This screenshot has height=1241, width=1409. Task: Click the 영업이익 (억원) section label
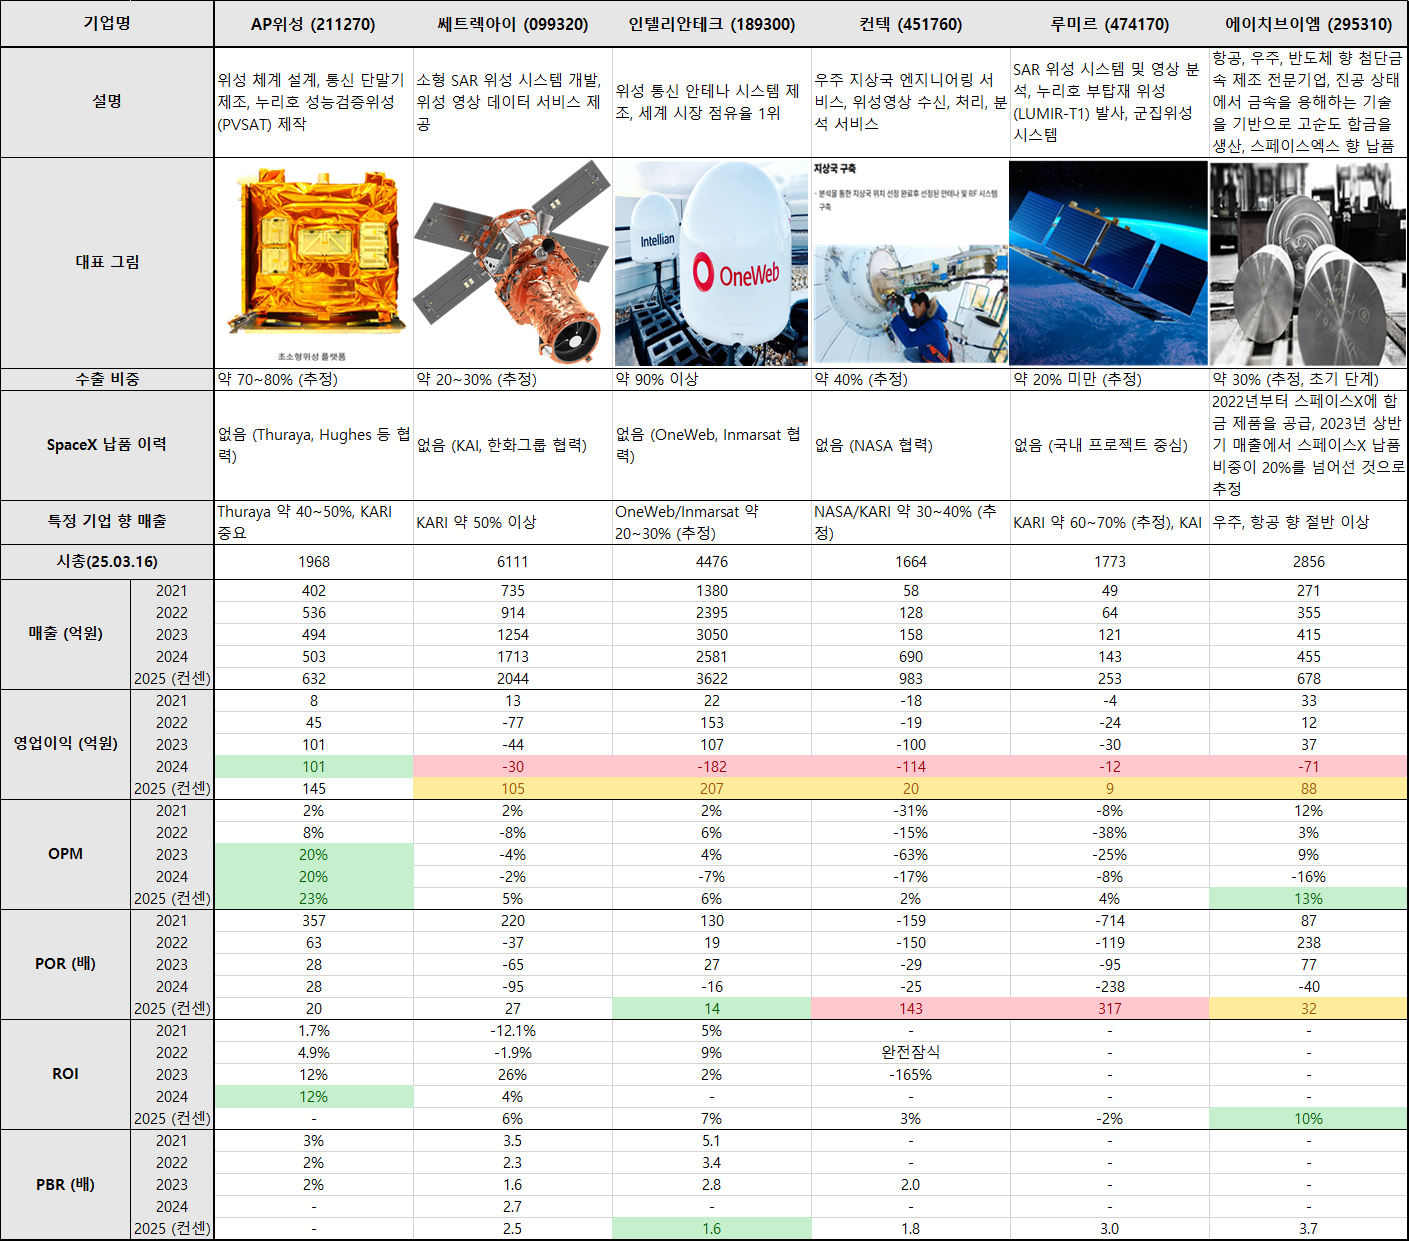[66, 744]
